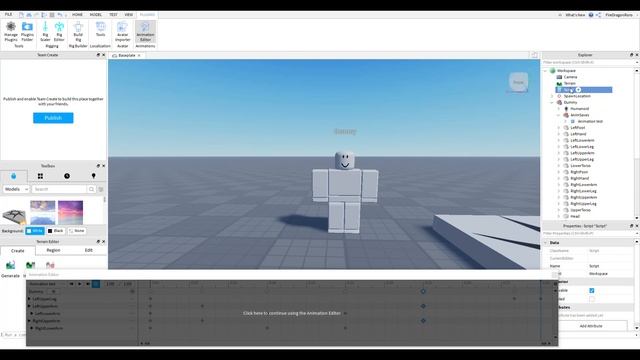
Task: Expand the SpawnLocation node
Action: click(x=552, y=96)
